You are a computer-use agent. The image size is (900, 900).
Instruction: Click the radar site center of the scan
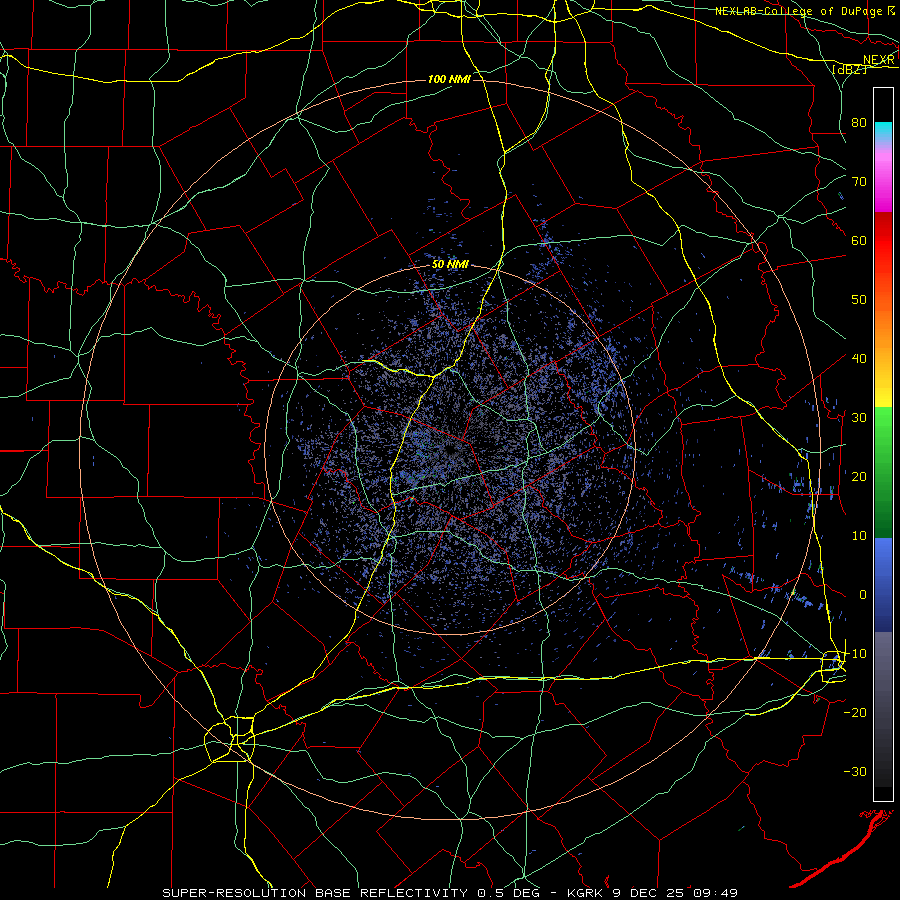(450, 449)
